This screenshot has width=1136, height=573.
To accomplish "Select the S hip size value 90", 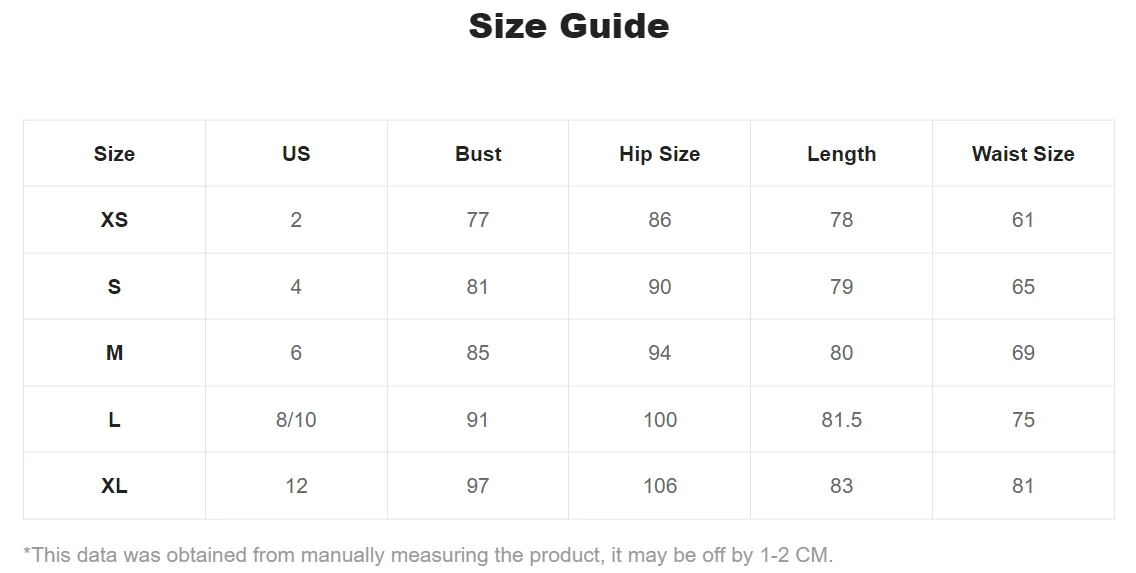I will click(x=659, y=287).
